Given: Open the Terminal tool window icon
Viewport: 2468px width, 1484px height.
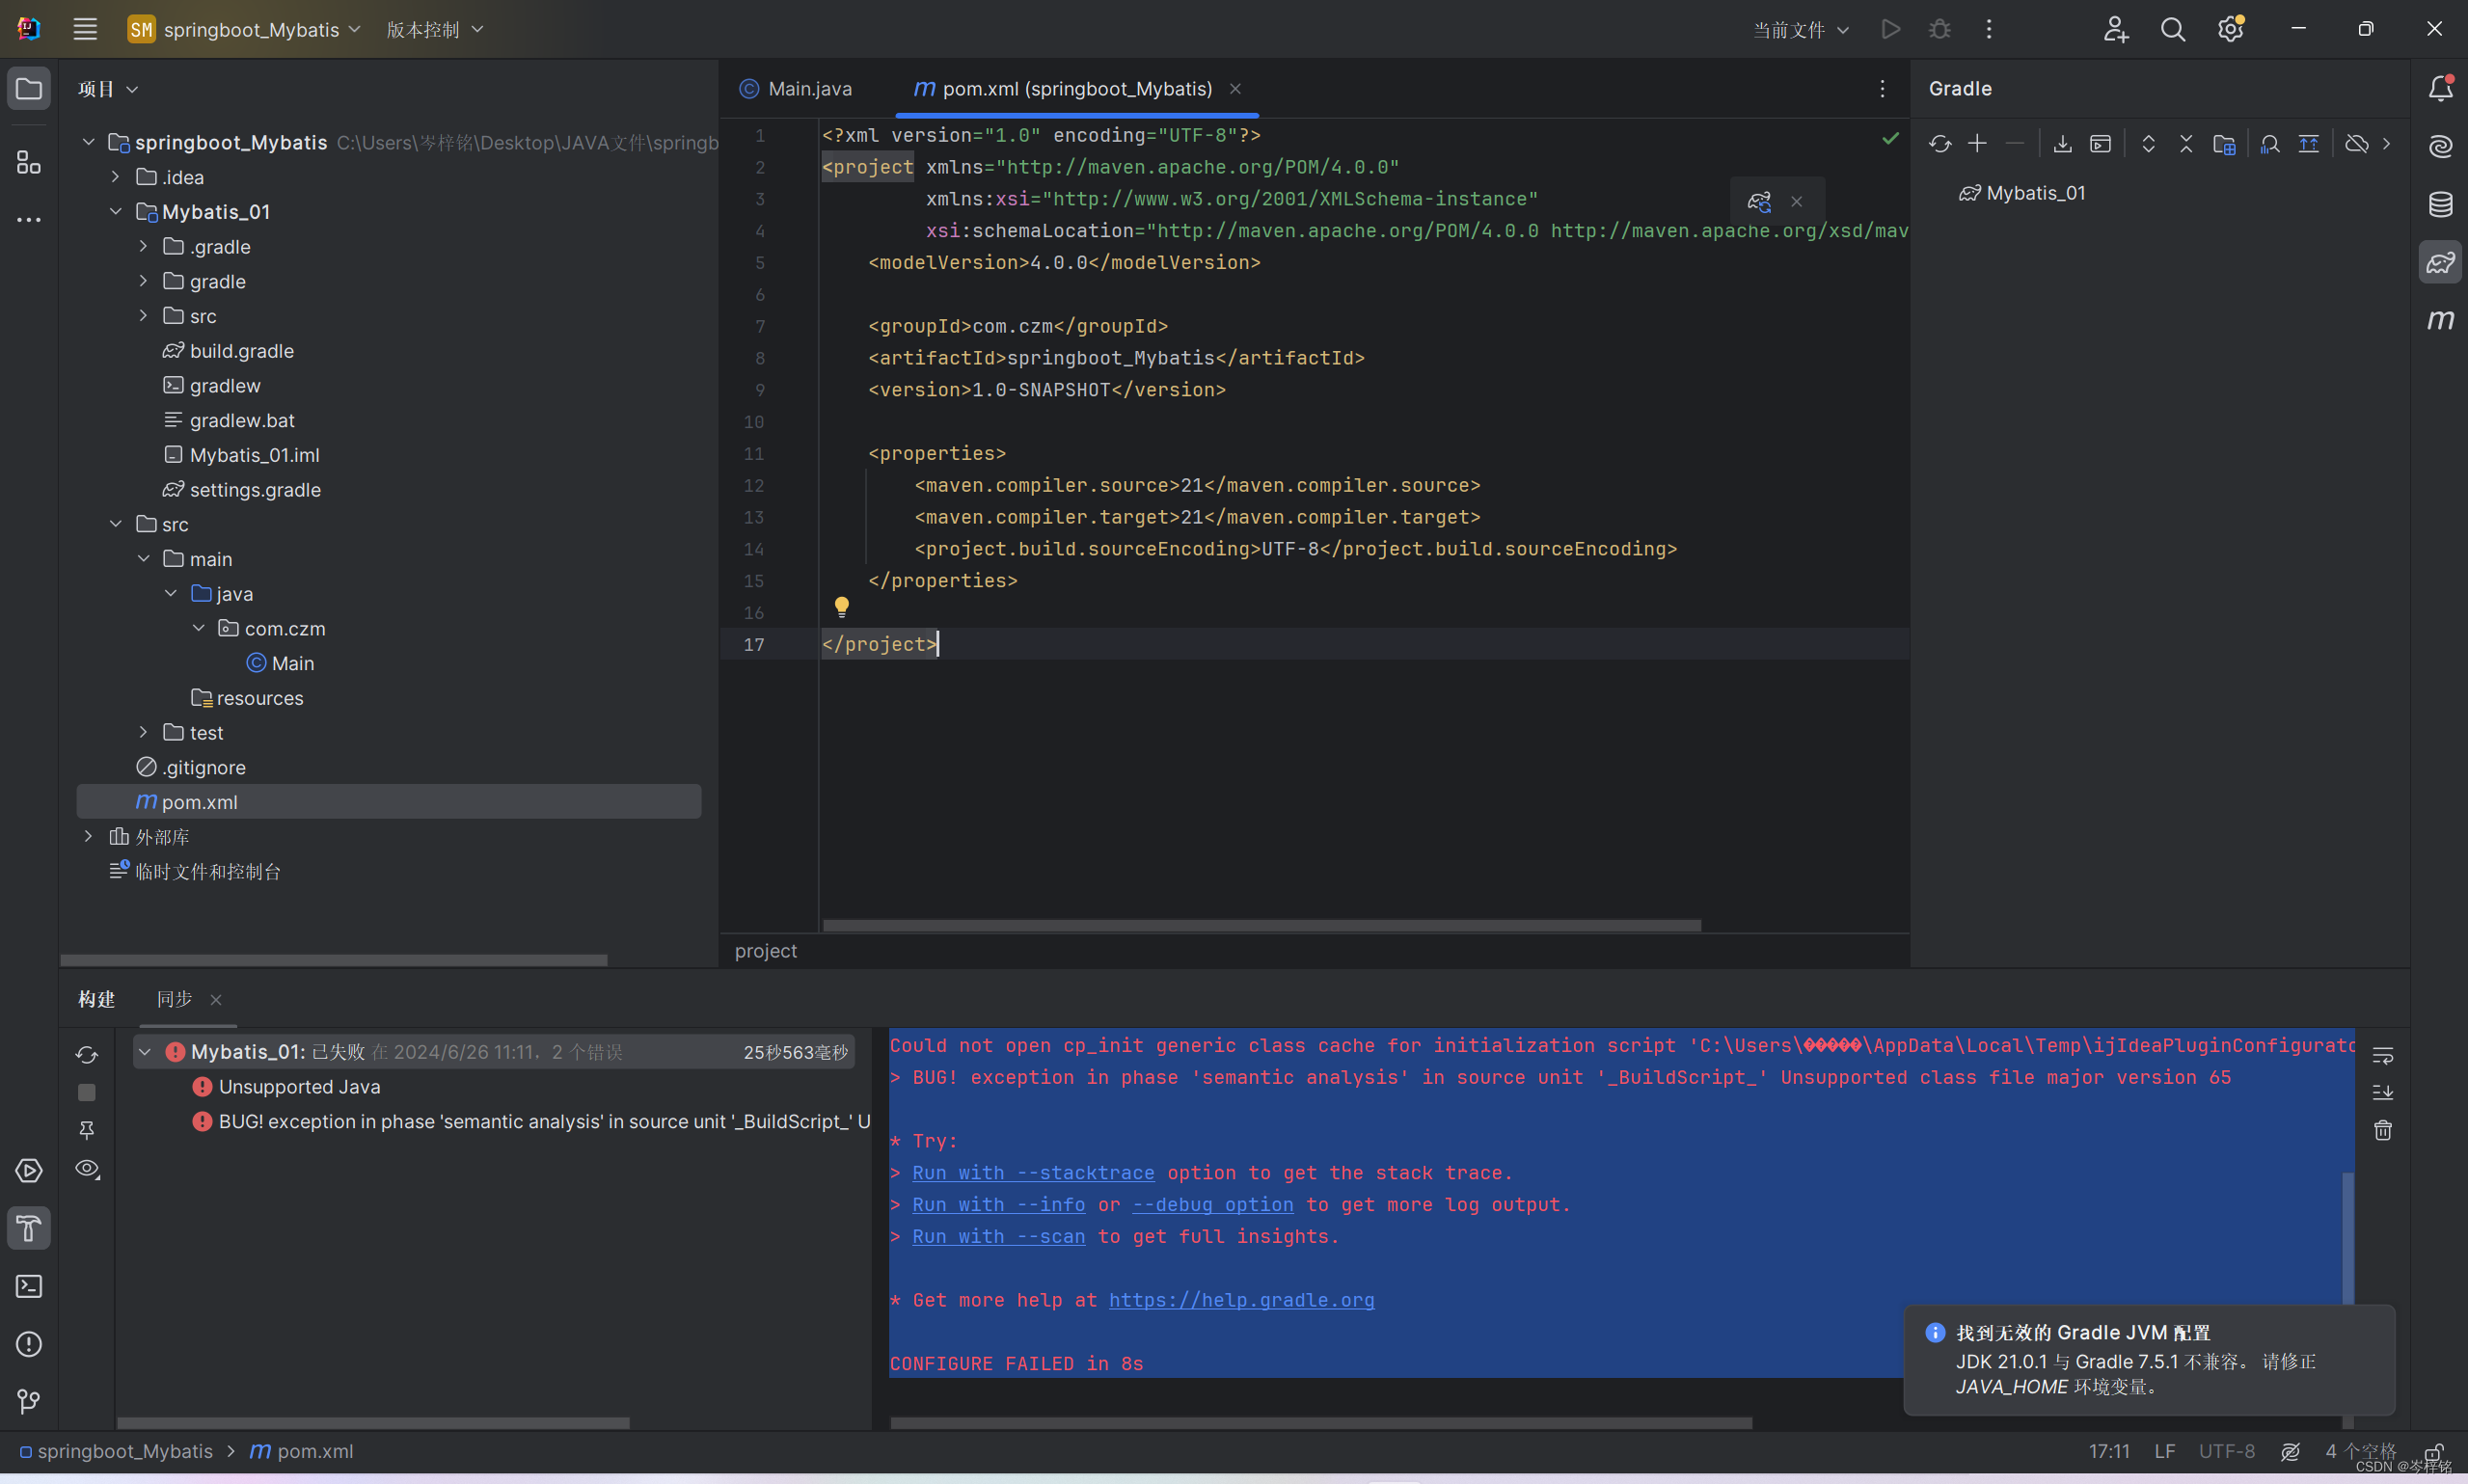Looking at the screenshot, I should (x=29, y=1286).
